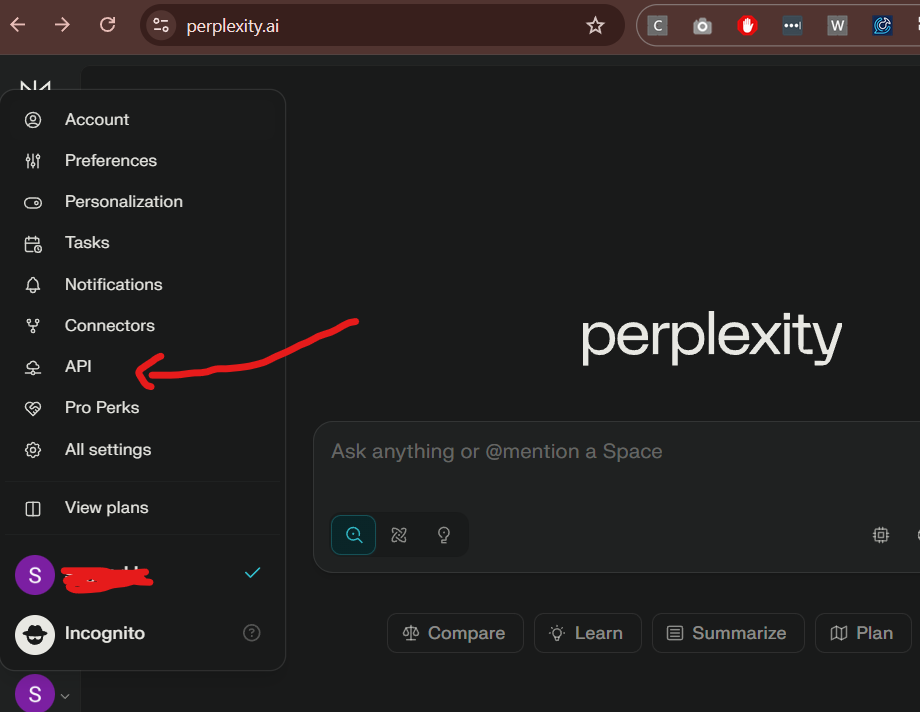
Task: Click the Preferences sliders icon
Action: (33, 161)
